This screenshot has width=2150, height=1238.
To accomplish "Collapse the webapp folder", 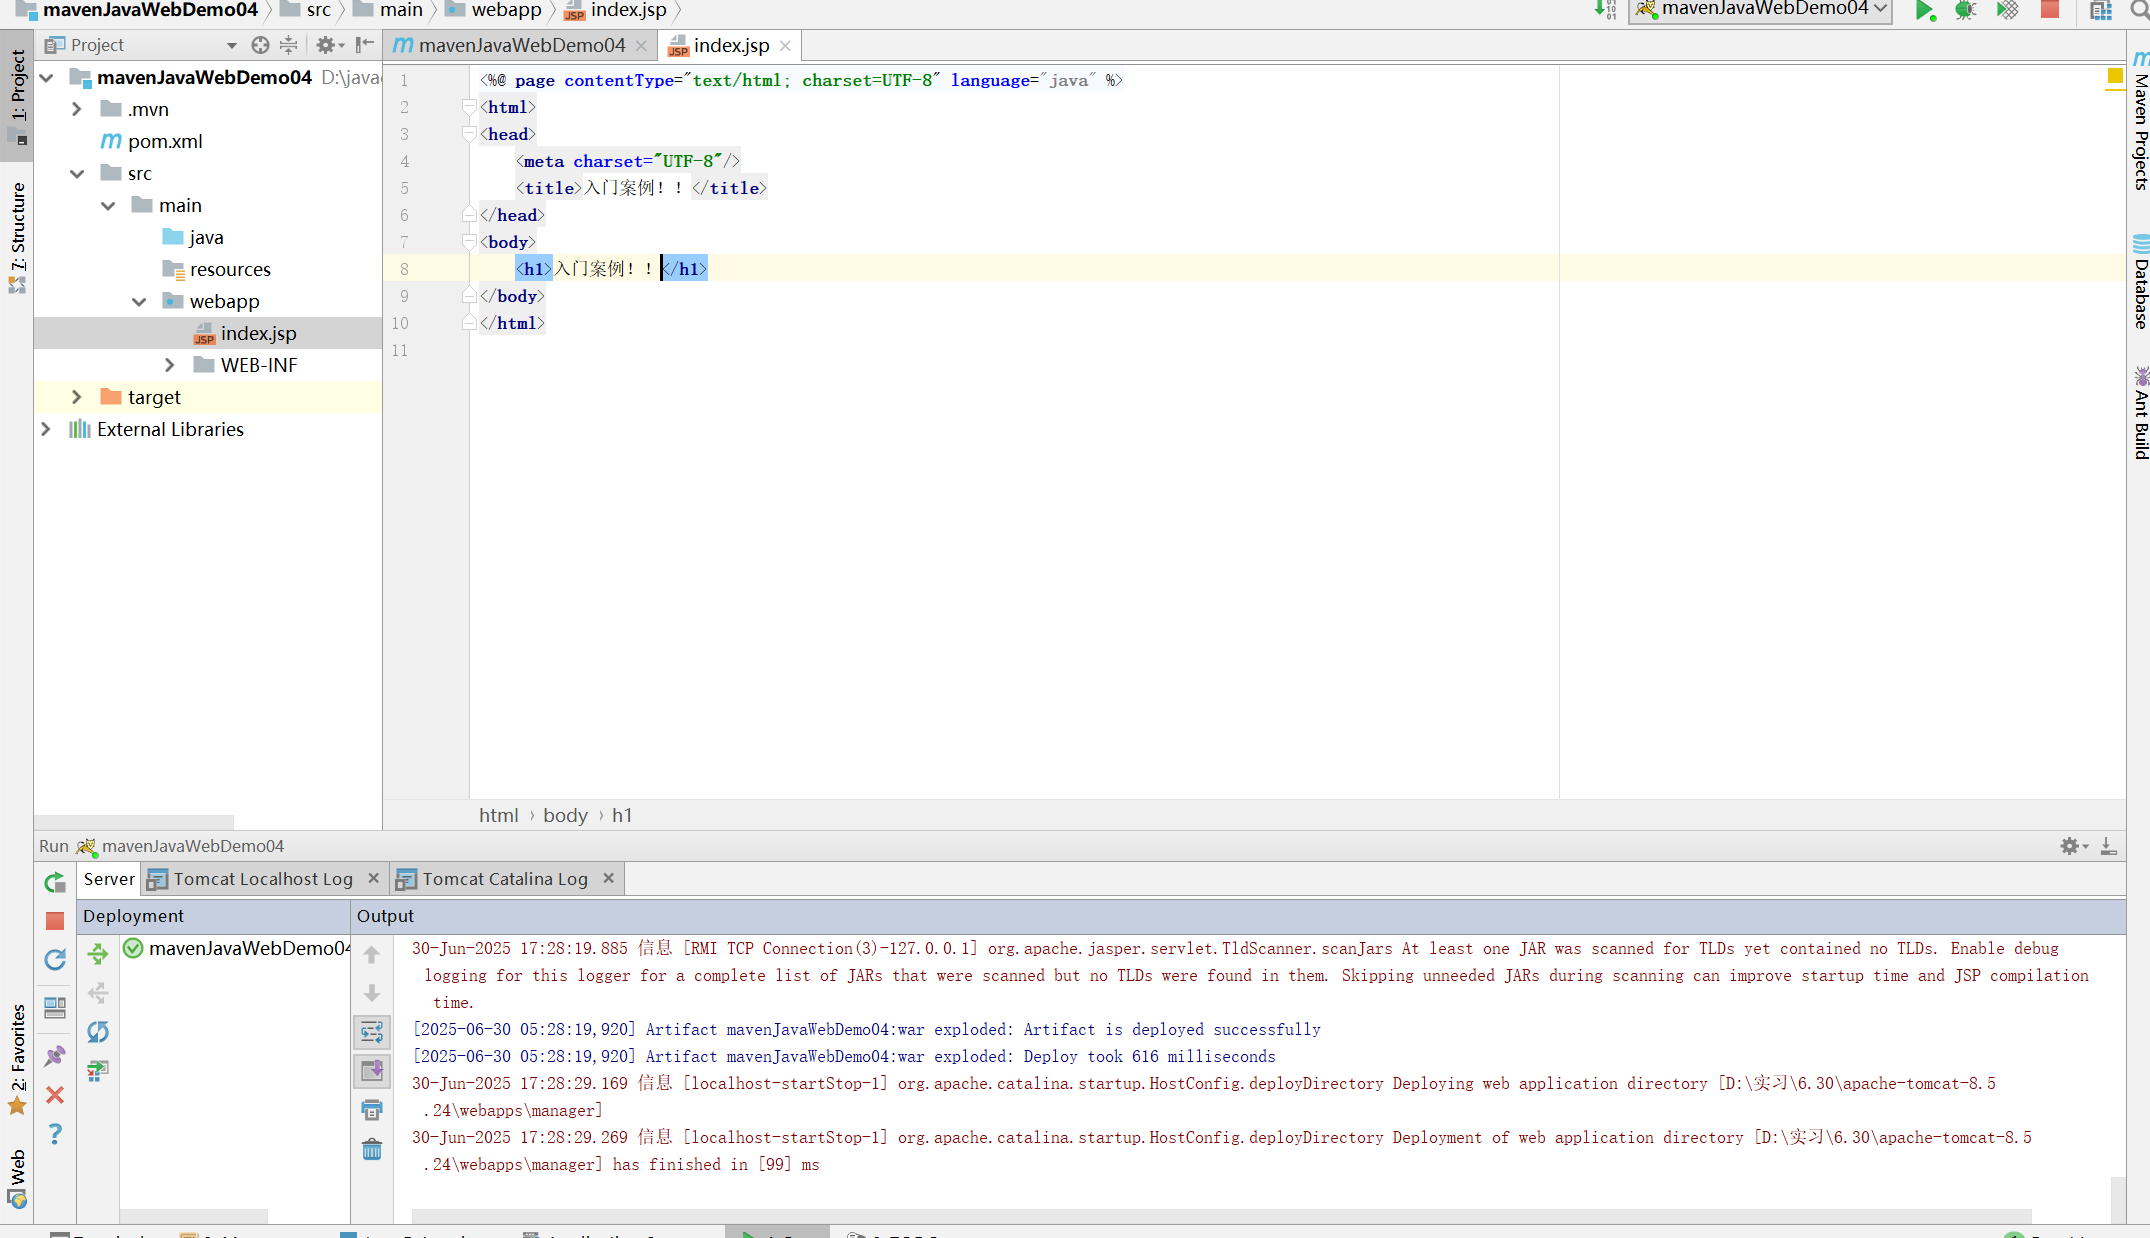I will [x=139, y=301].
